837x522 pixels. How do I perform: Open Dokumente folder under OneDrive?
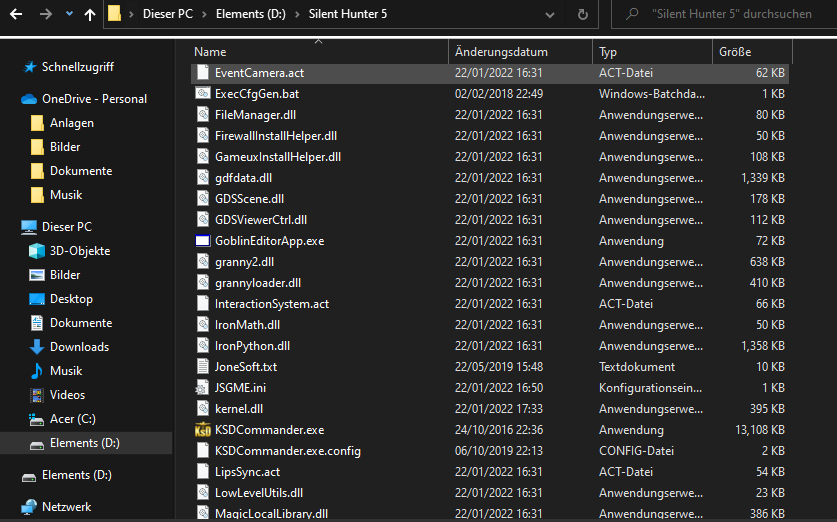tap(81, 171)
